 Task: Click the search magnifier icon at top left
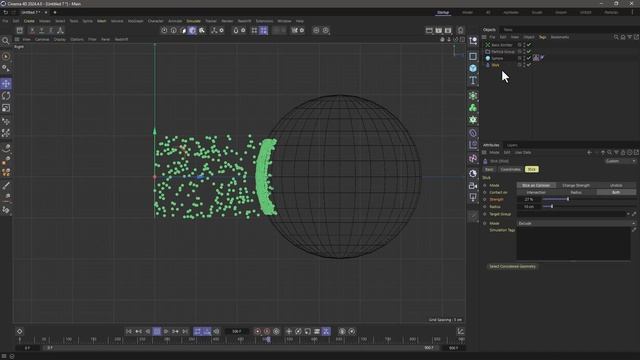click(6, 40)
